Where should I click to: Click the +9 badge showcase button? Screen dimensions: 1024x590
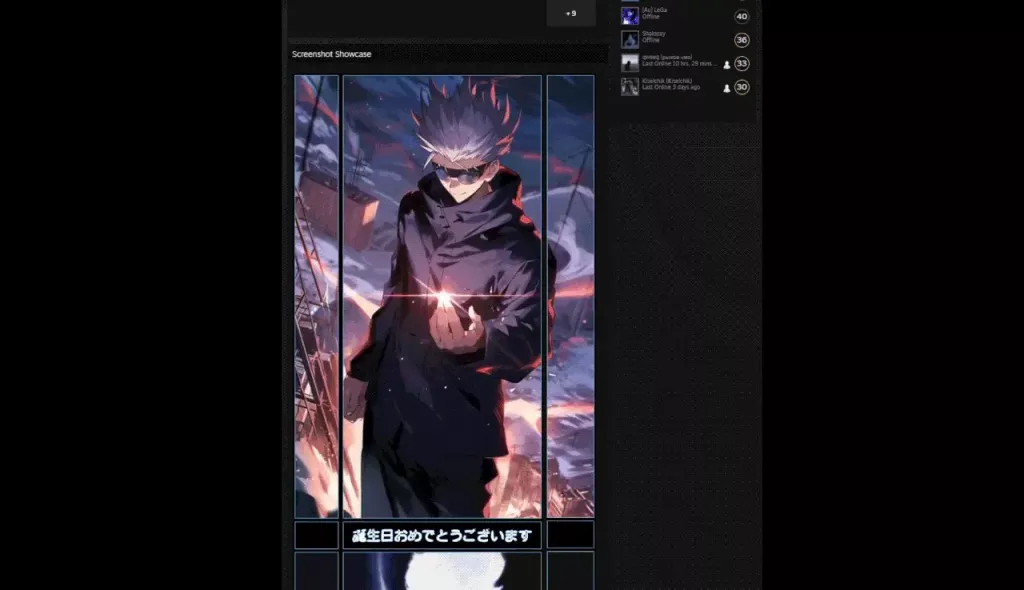coord(571,13)
